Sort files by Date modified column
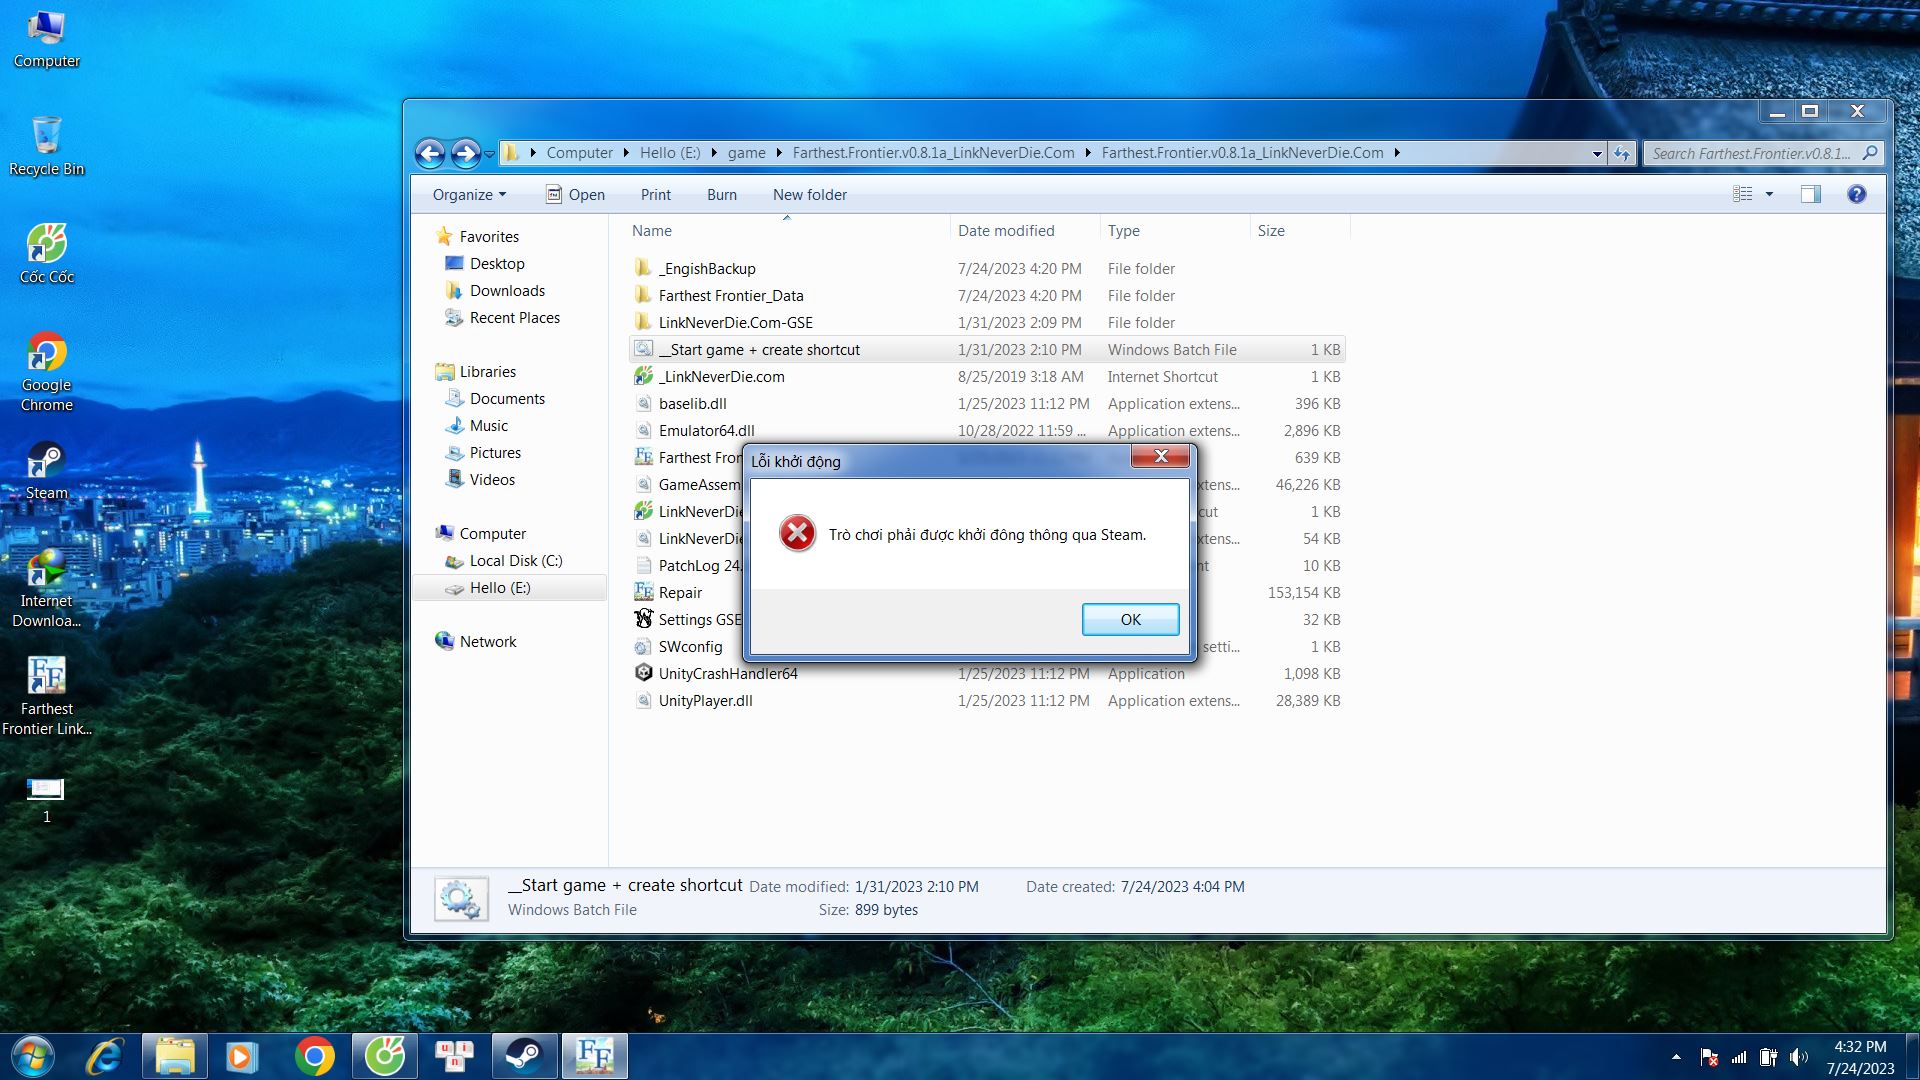1920x1080 pixels. (x=1006, y=230)
